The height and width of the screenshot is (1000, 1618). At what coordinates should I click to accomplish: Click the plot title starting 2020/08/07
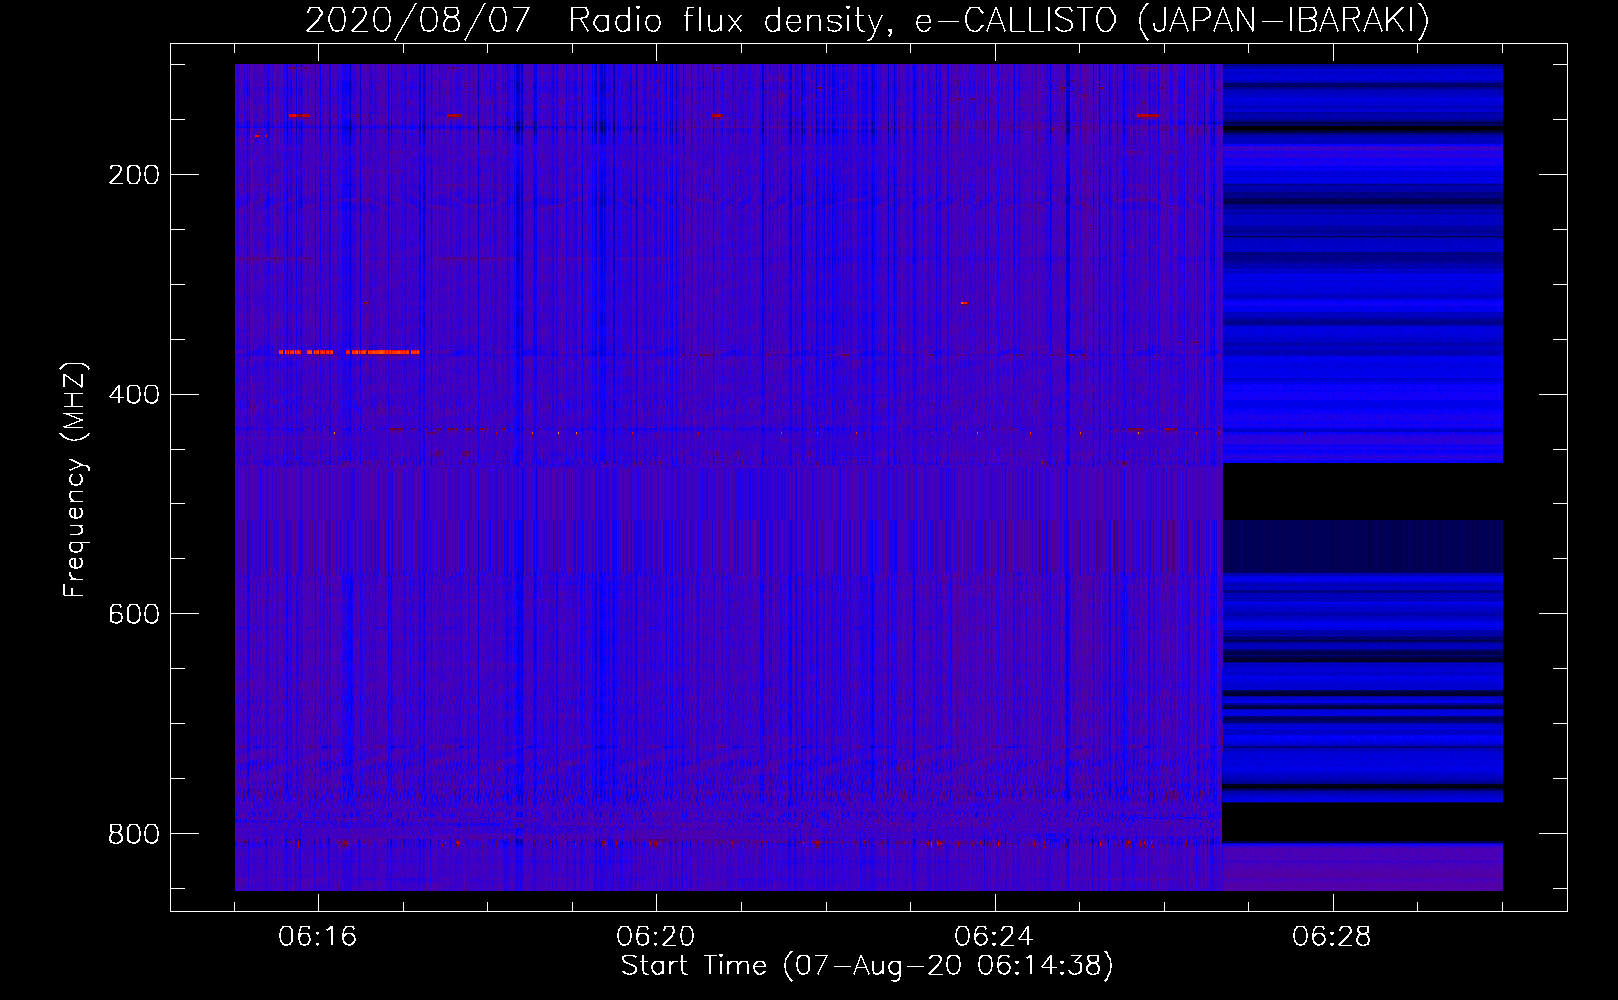click(x=867, y=20)
